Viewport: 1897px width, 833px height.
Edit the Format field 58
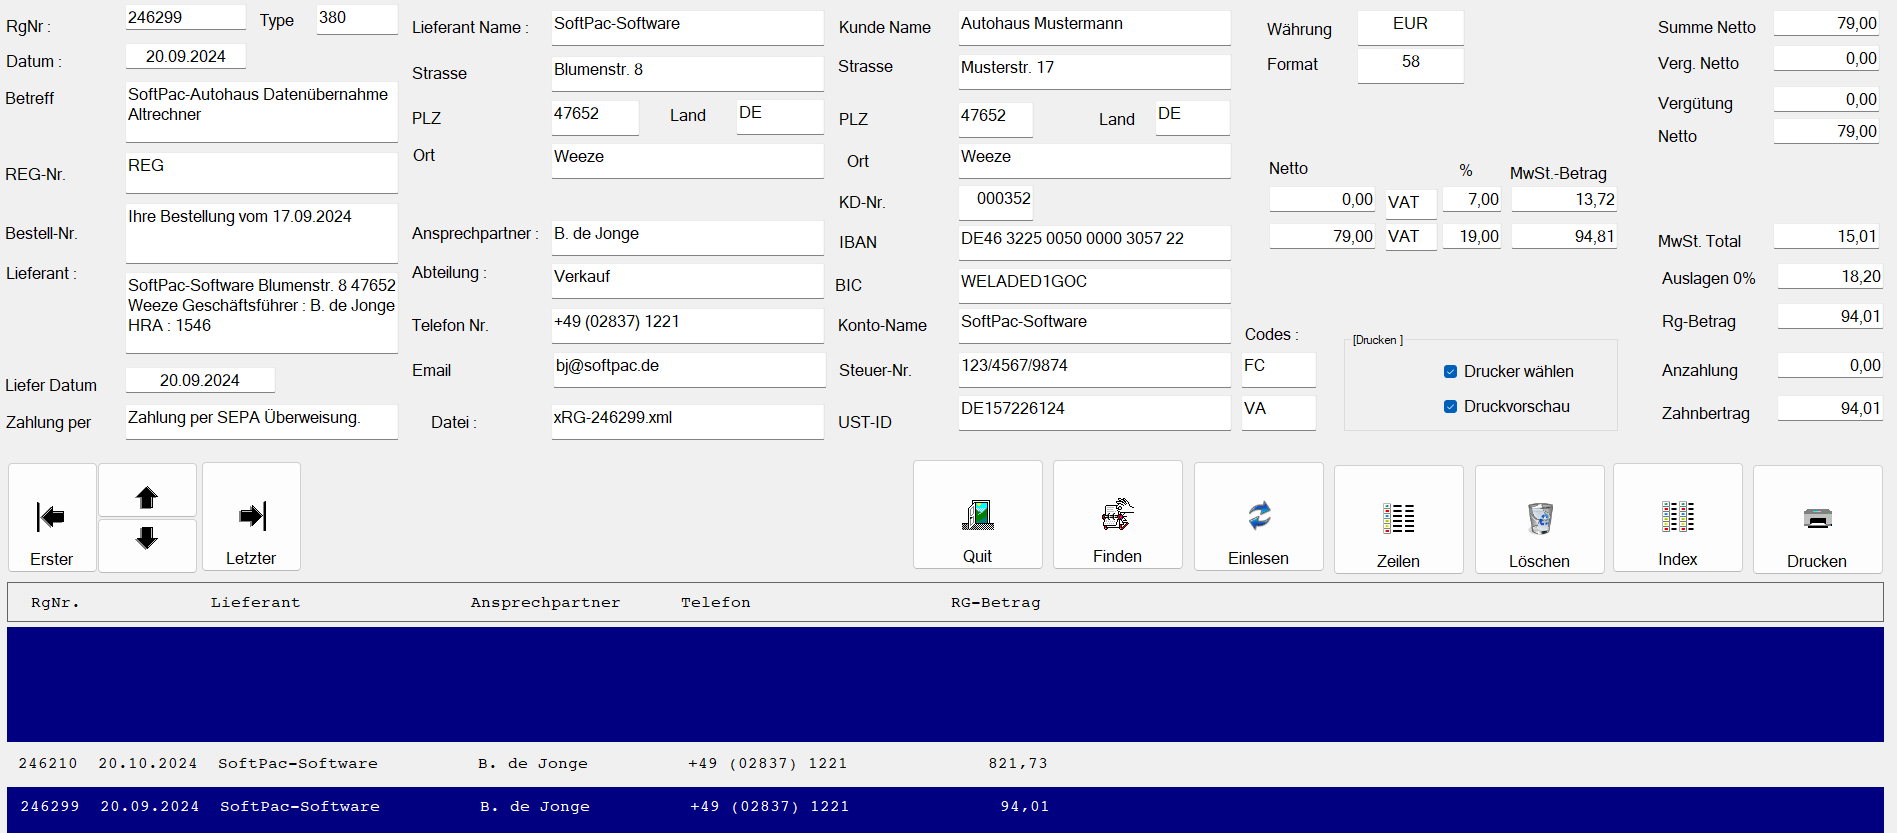(1411, 66)
